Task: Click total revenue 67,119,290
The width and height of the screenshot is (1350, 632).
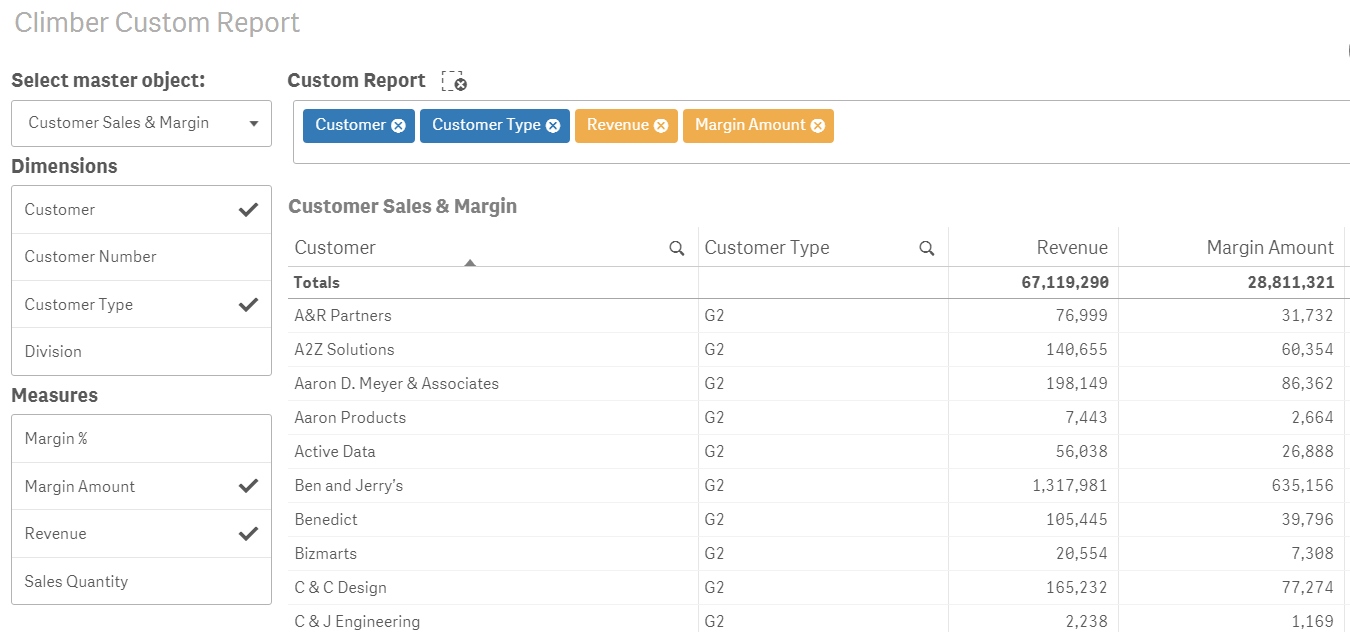Action: click(x=1065, y=283)
